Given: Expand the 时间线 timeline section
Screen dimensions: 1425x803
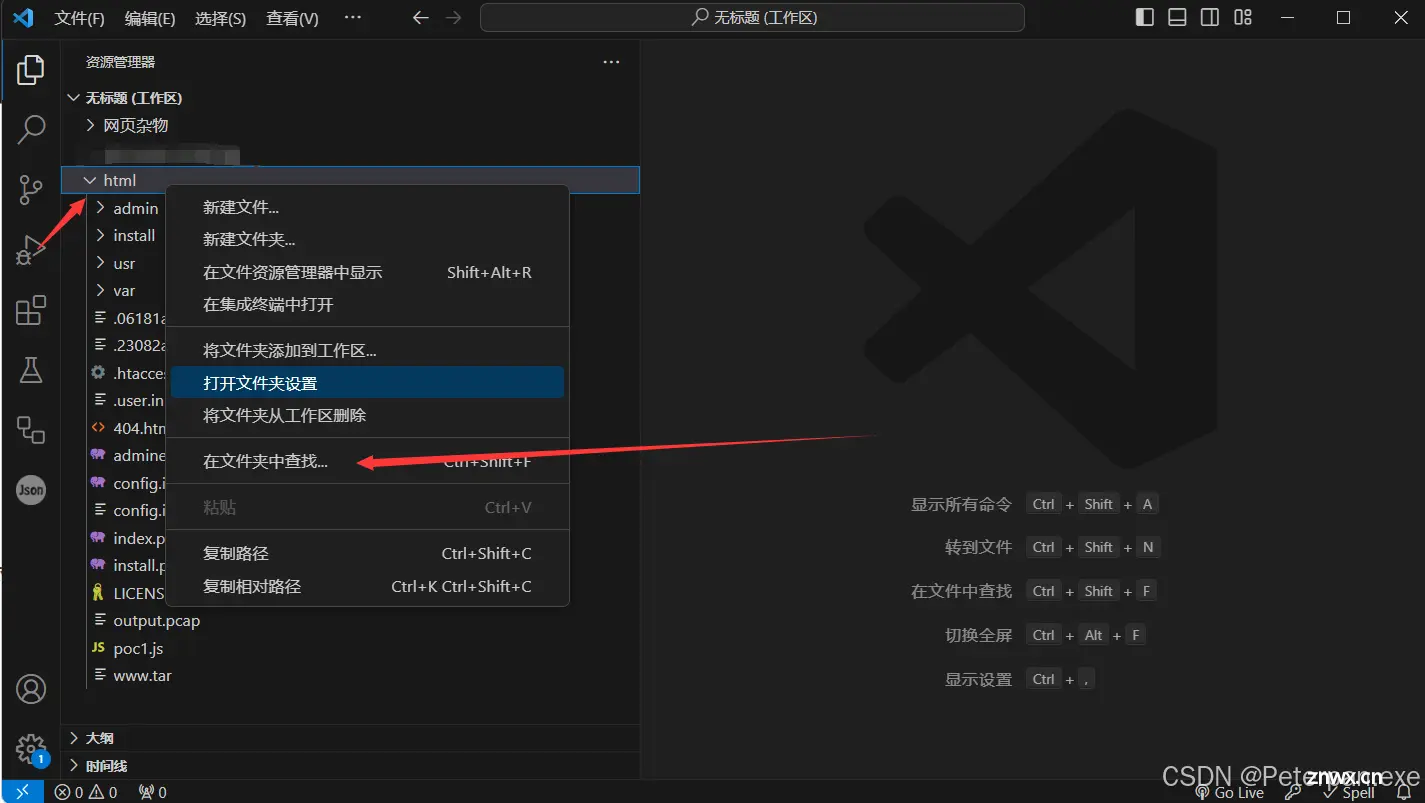Looking at the screenshot, I should pos(350,766).
